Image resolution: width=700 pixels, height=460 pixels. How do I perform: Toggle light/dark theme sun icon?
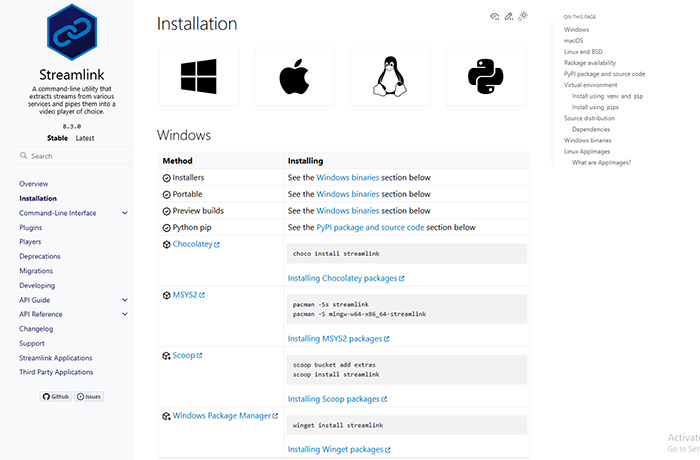[523, 17]
